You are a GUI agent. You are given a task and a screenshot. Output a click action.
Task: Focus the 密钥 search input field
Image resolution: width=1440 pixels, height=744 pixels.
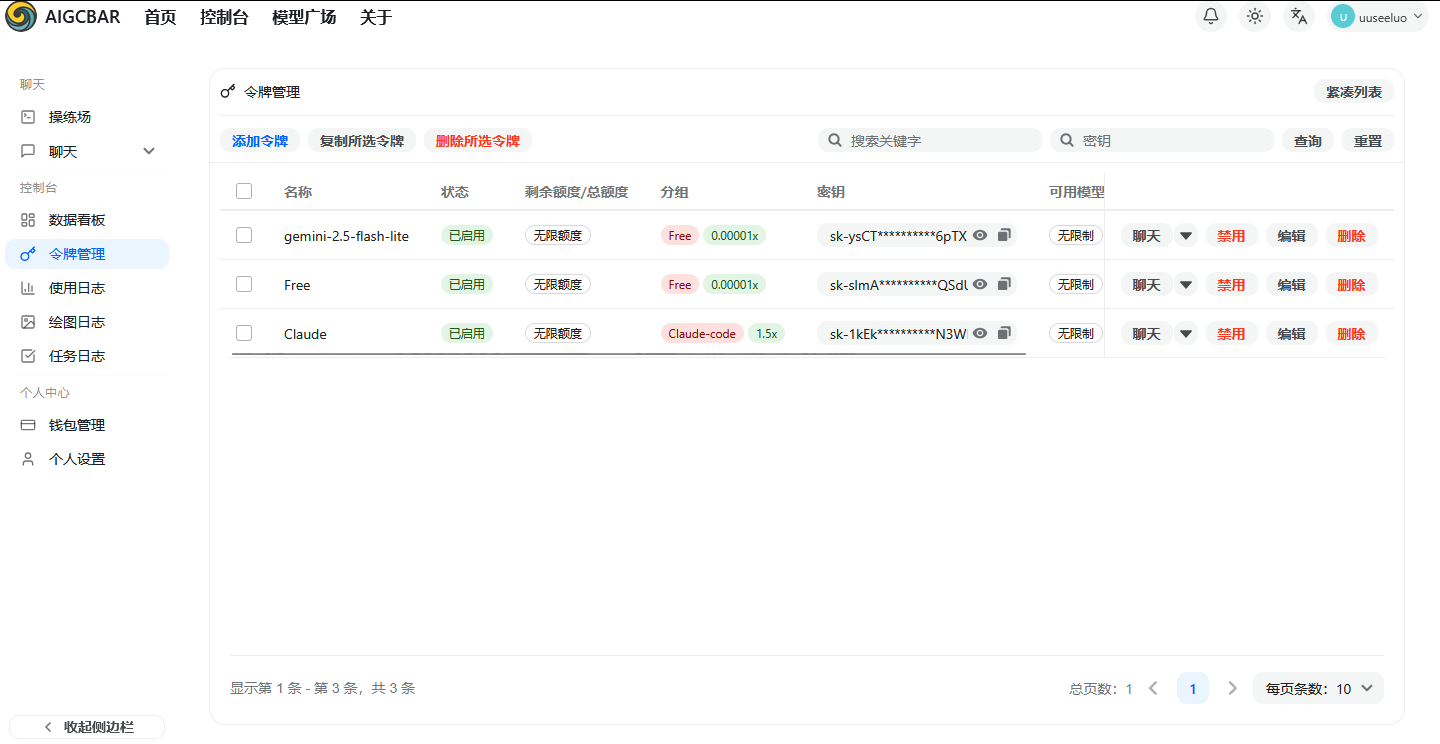(1162, 141)
